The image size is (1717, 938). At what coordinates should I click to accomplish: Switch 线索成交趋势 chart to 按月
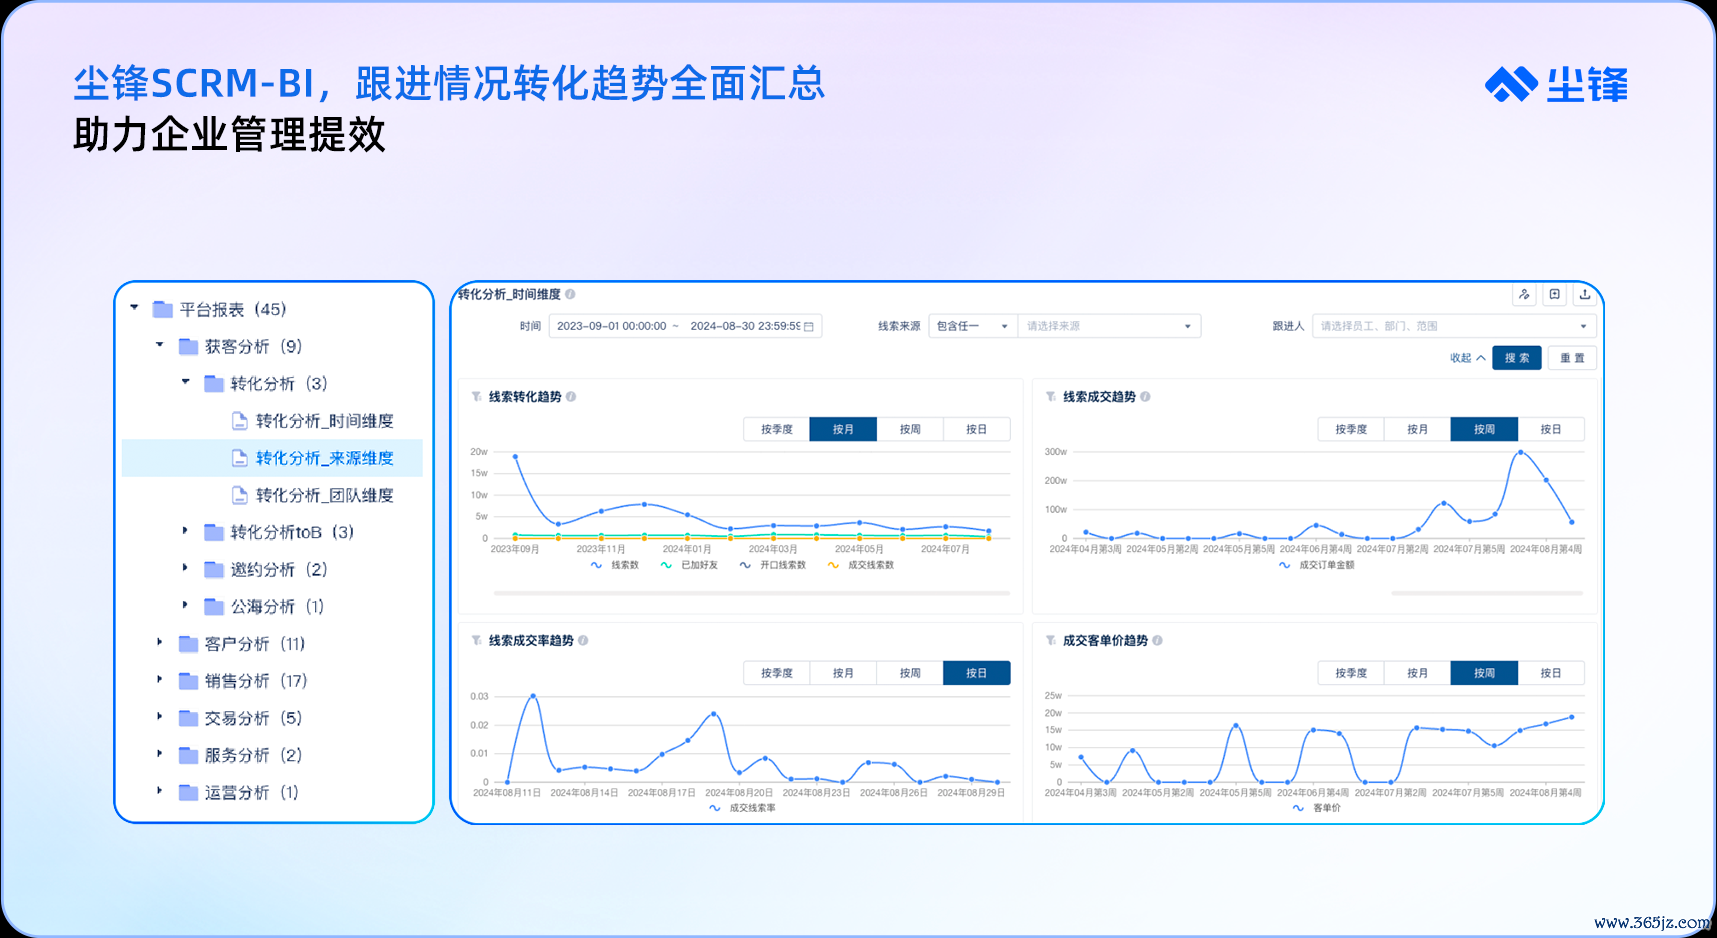click(1418, 429)
